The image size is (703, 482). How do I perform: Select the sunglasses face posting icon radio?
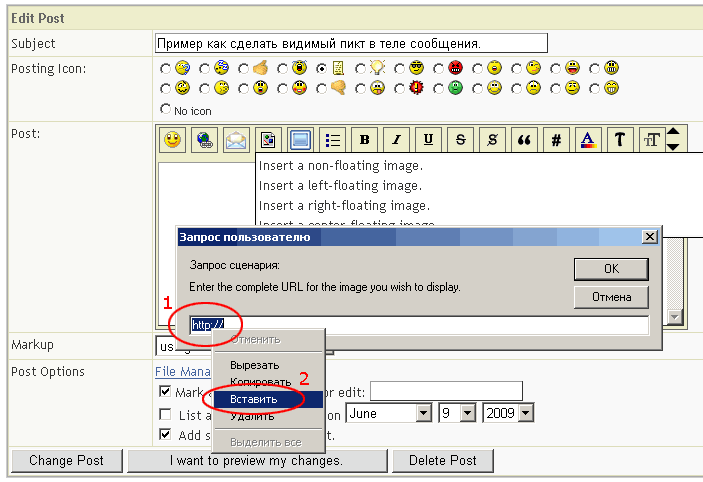(399, 69)
